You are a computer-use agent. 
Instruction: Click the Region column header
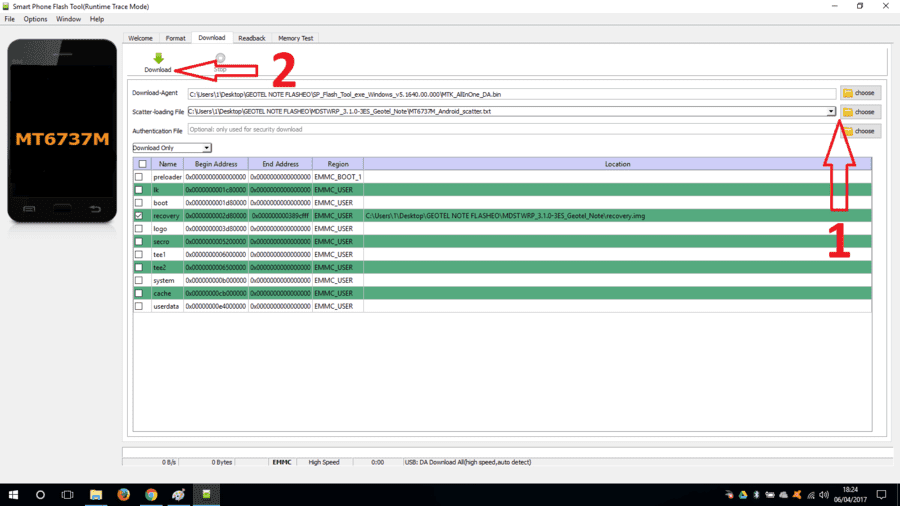click(338, 164)
